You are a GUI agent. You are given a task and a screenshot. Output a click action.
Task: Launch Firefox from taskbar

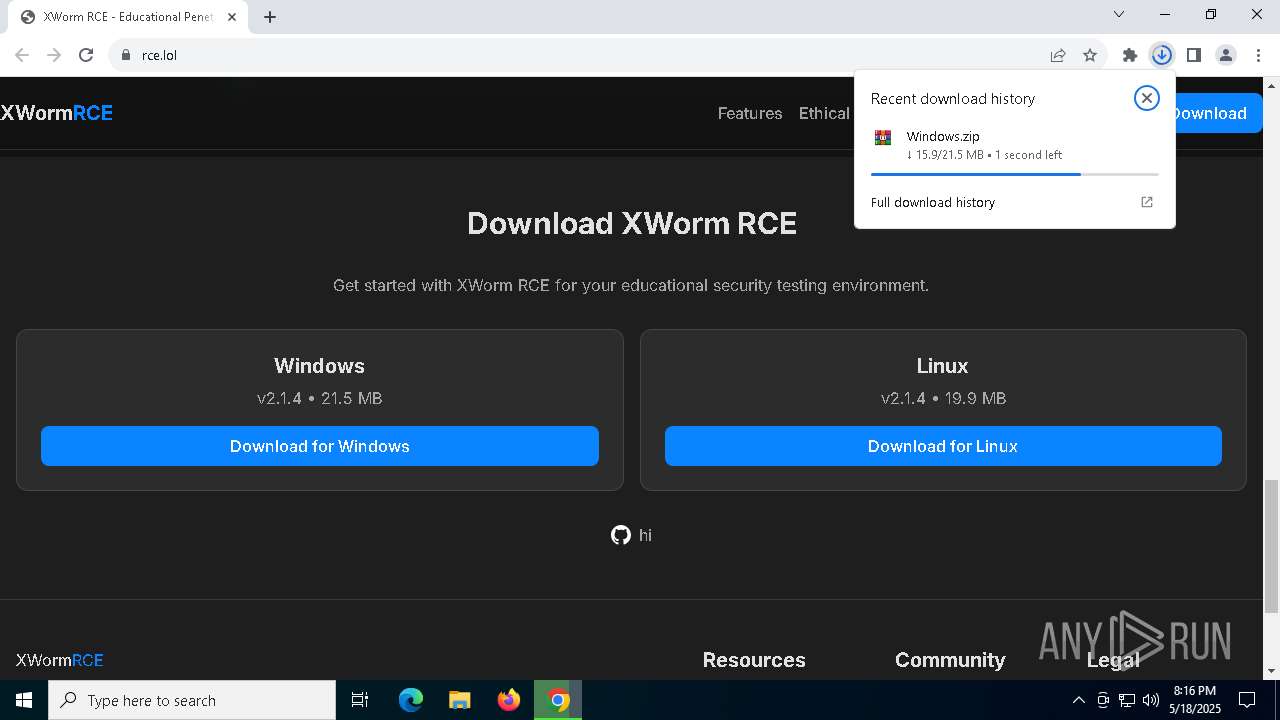coord(509,700)
